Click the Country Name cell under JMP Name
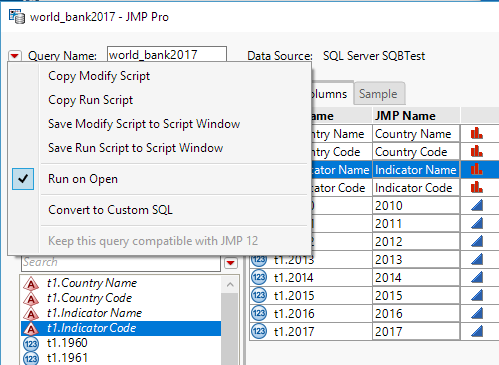This screenshot has height=365, width=499. click(416, 134)
